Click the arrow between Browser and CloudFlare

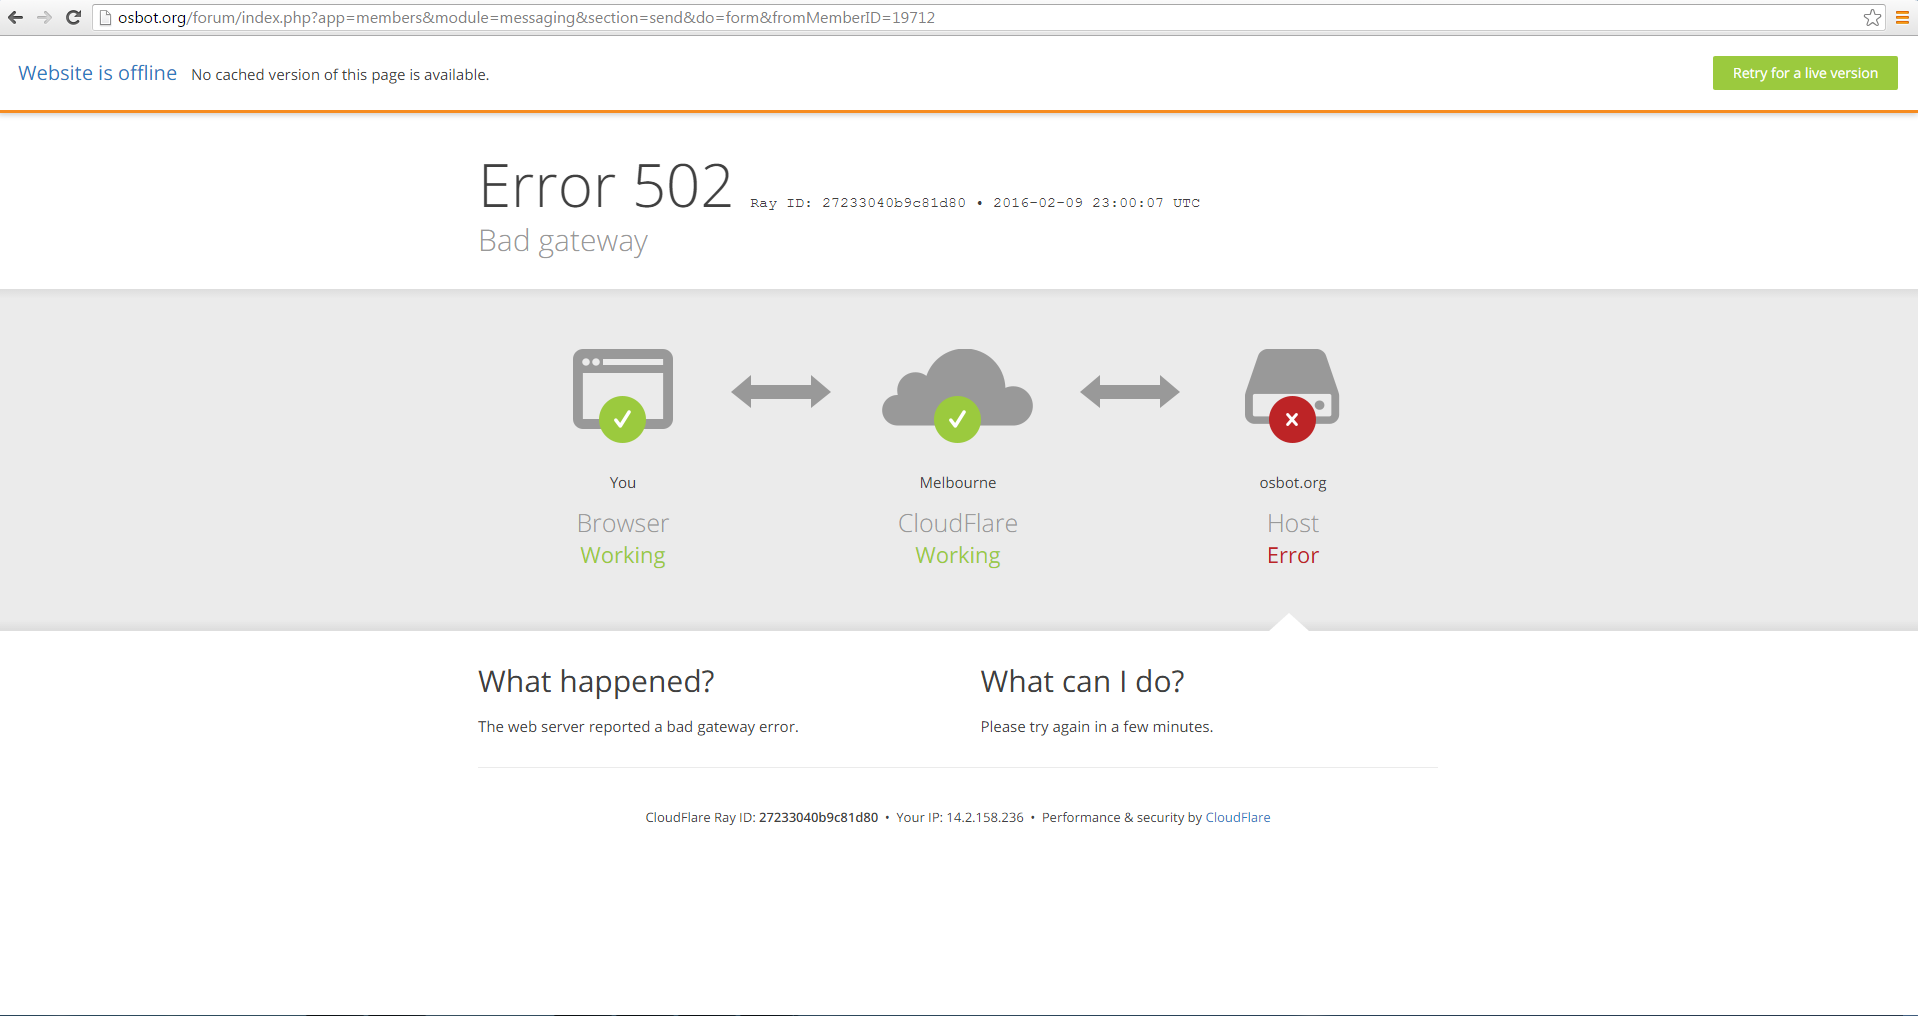click(781, 391)
